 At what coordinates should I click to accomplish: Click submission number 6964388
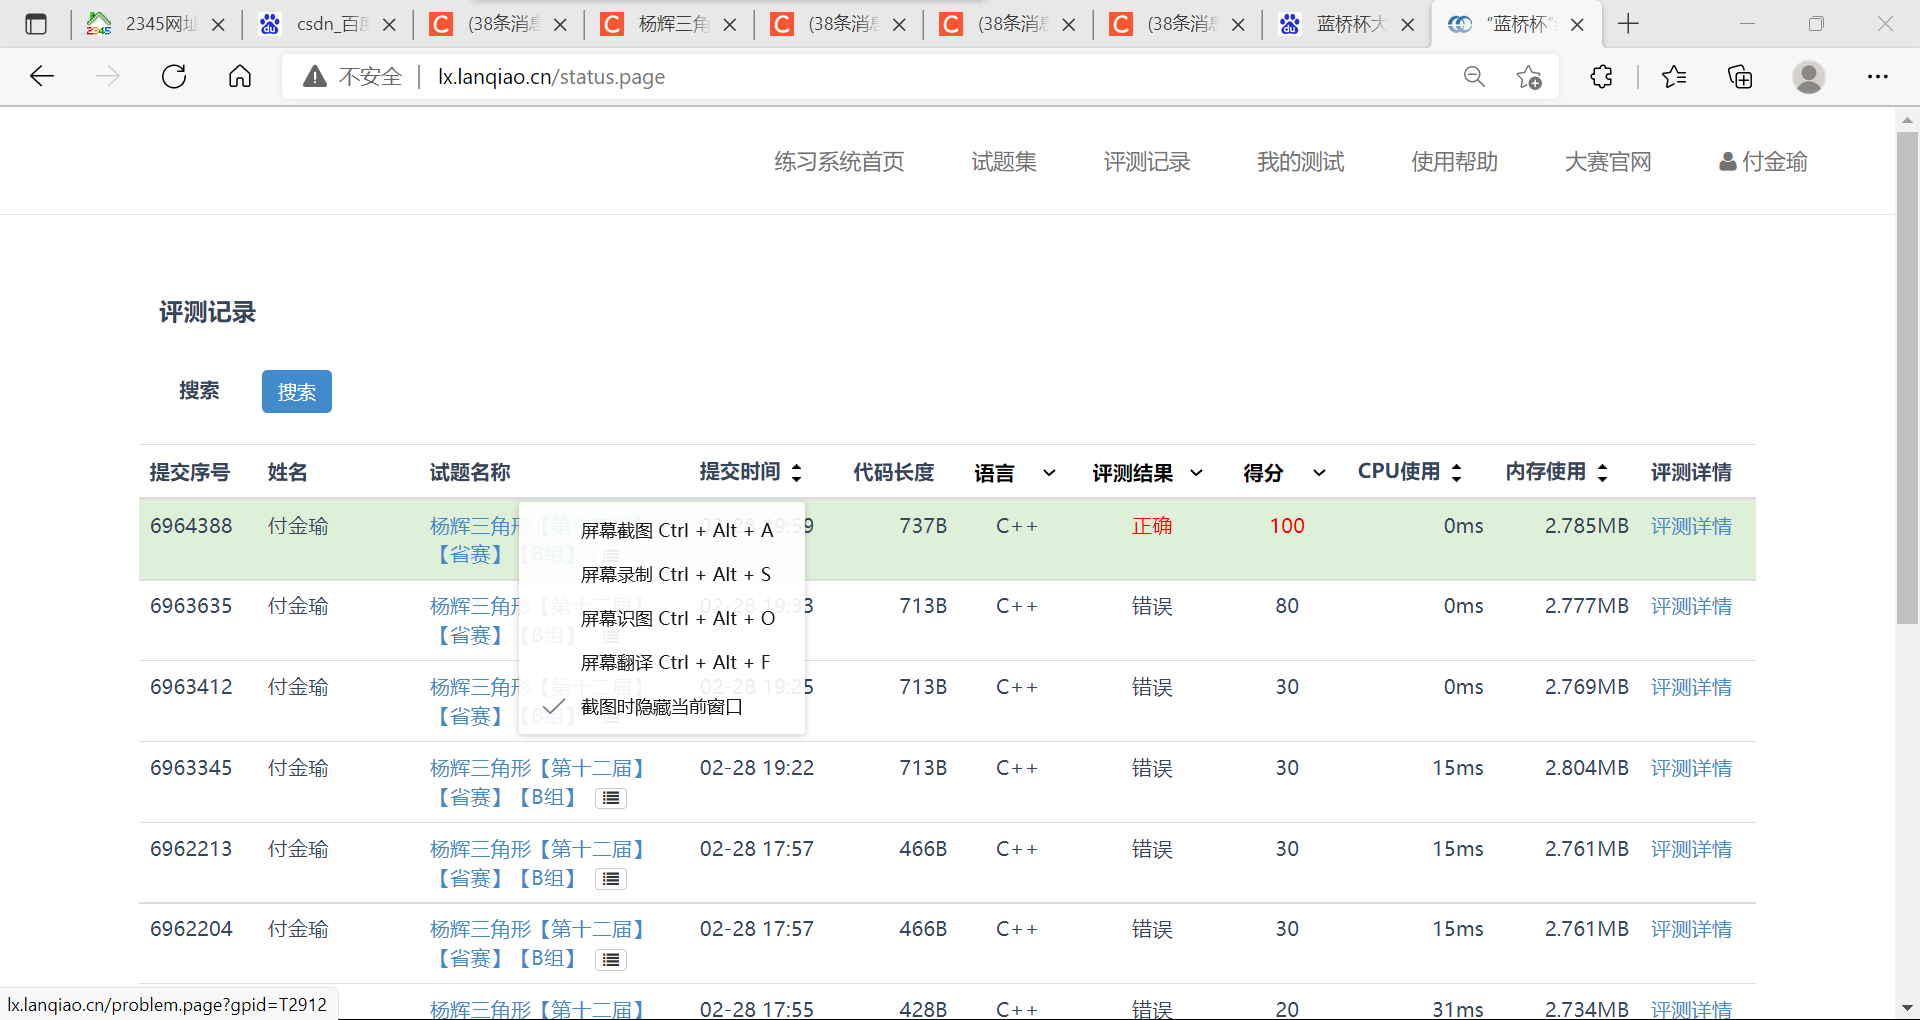coord(191,526)
